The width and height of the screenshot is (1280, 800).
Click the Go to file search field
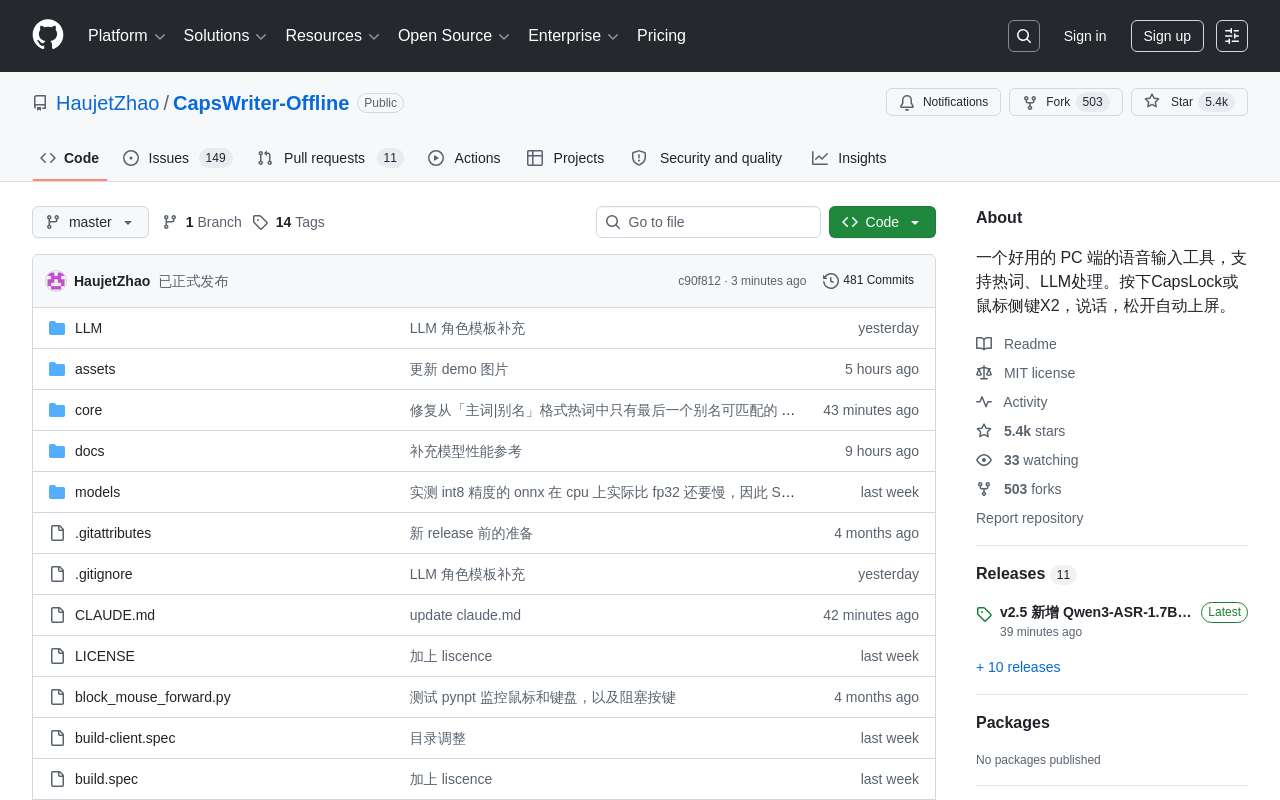pyautogui.click(x=708, y=222)
